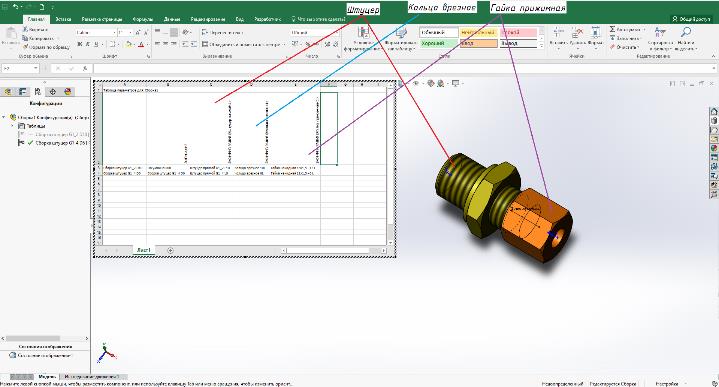Select the Normal (Обычный) cell style
Image resolution: width=719 pixels, height=387 pixels.
[x=438, y=33]
